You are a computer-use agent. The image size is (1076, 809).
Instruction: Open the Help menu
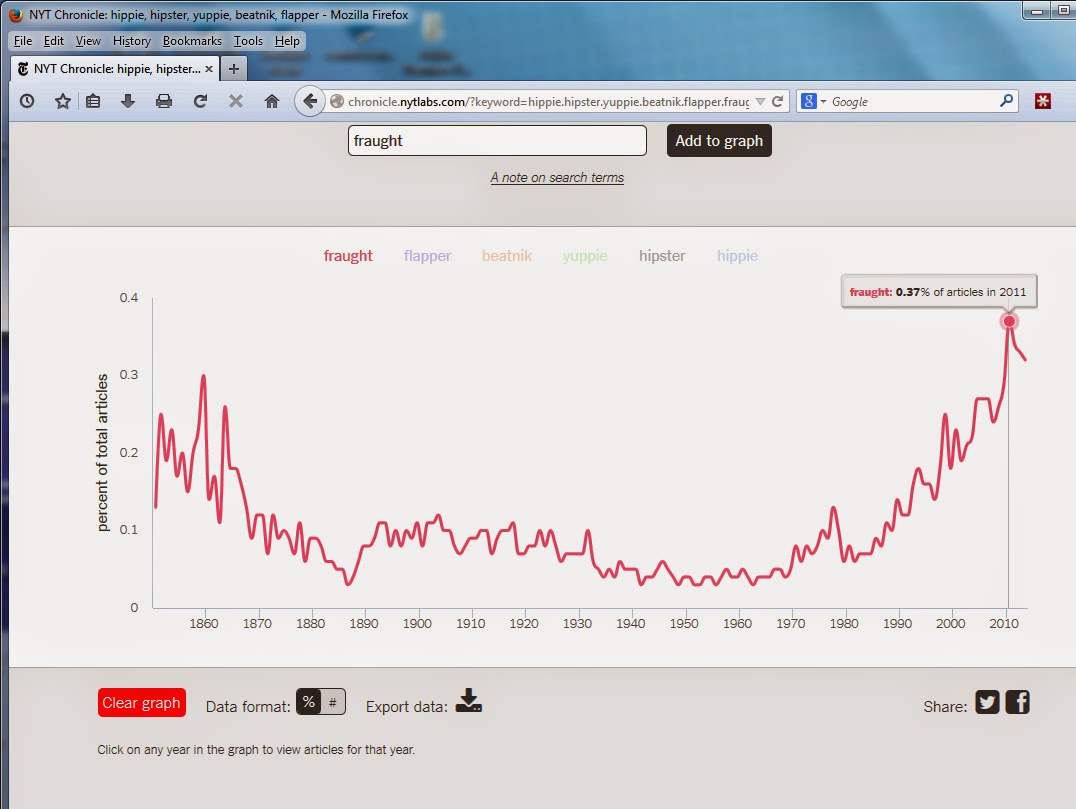pyautogui.click(x=287, y=40)
